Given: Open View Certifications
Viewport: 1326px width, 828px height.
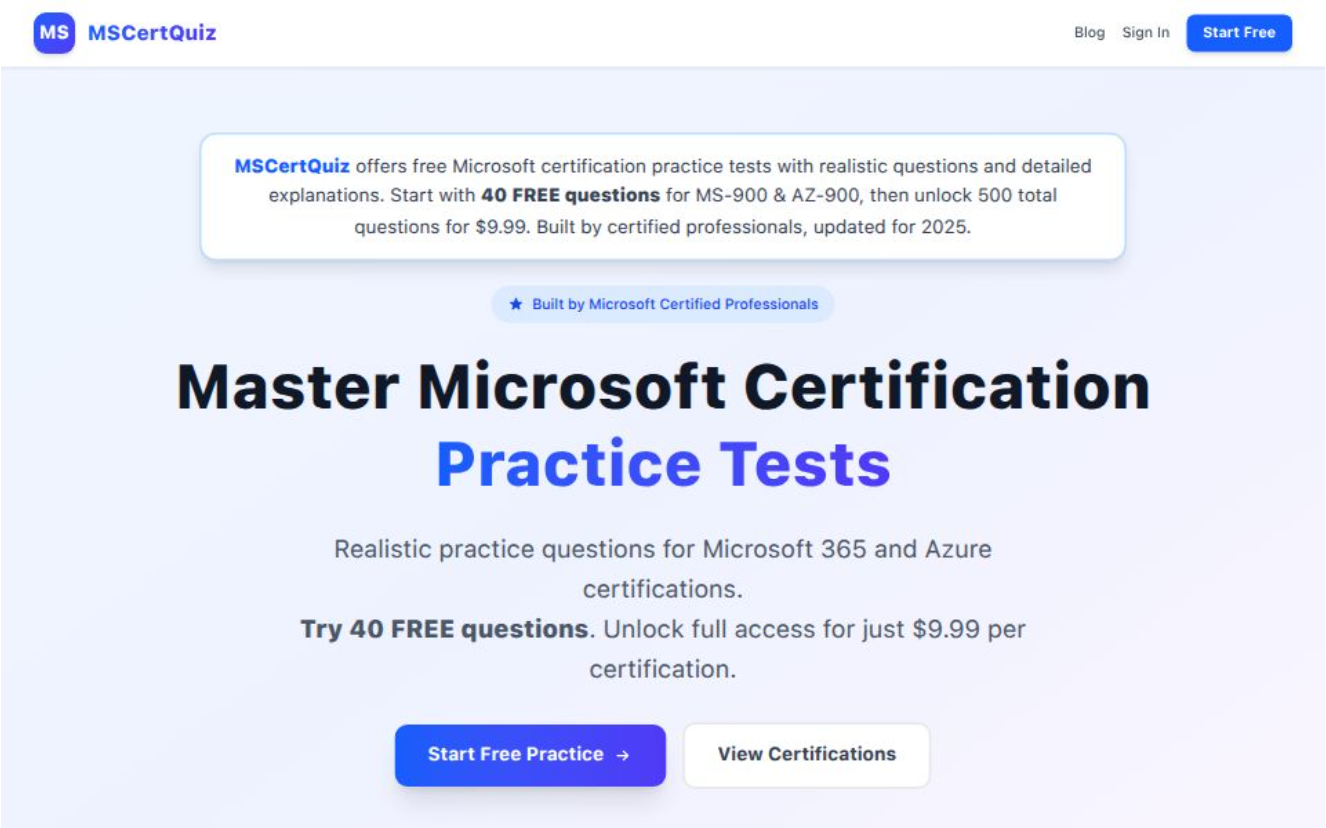Looking at the screenshot, I should click(806, 755).
